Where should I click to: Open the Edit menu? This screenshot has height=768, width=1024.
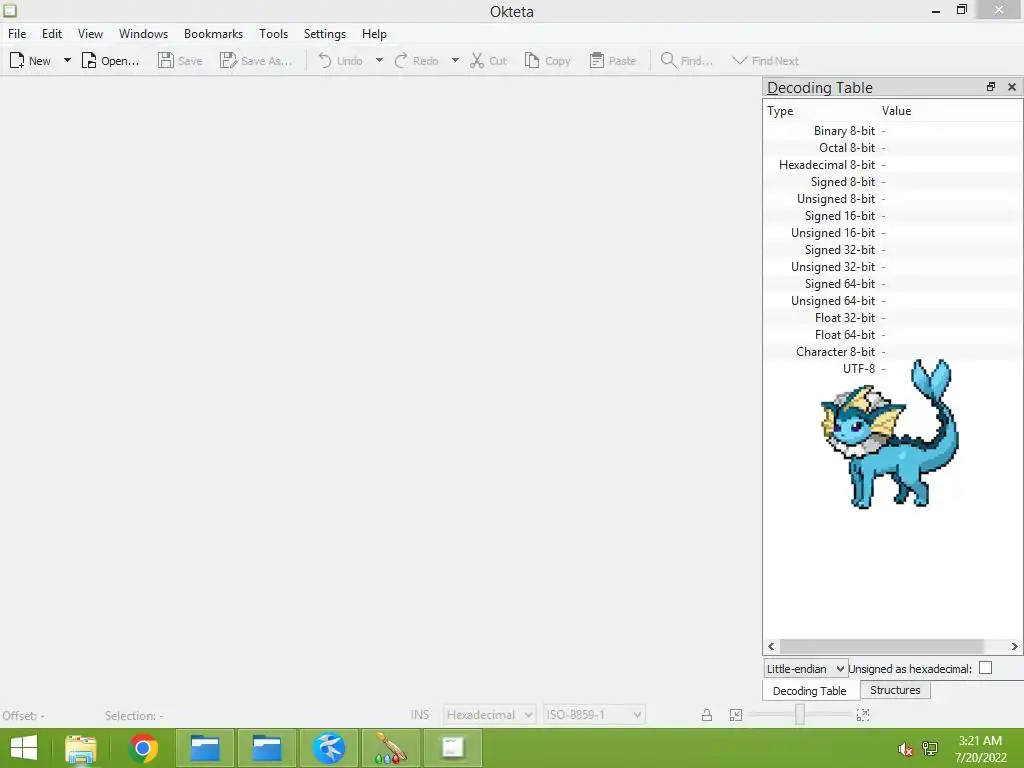(52, 34)
